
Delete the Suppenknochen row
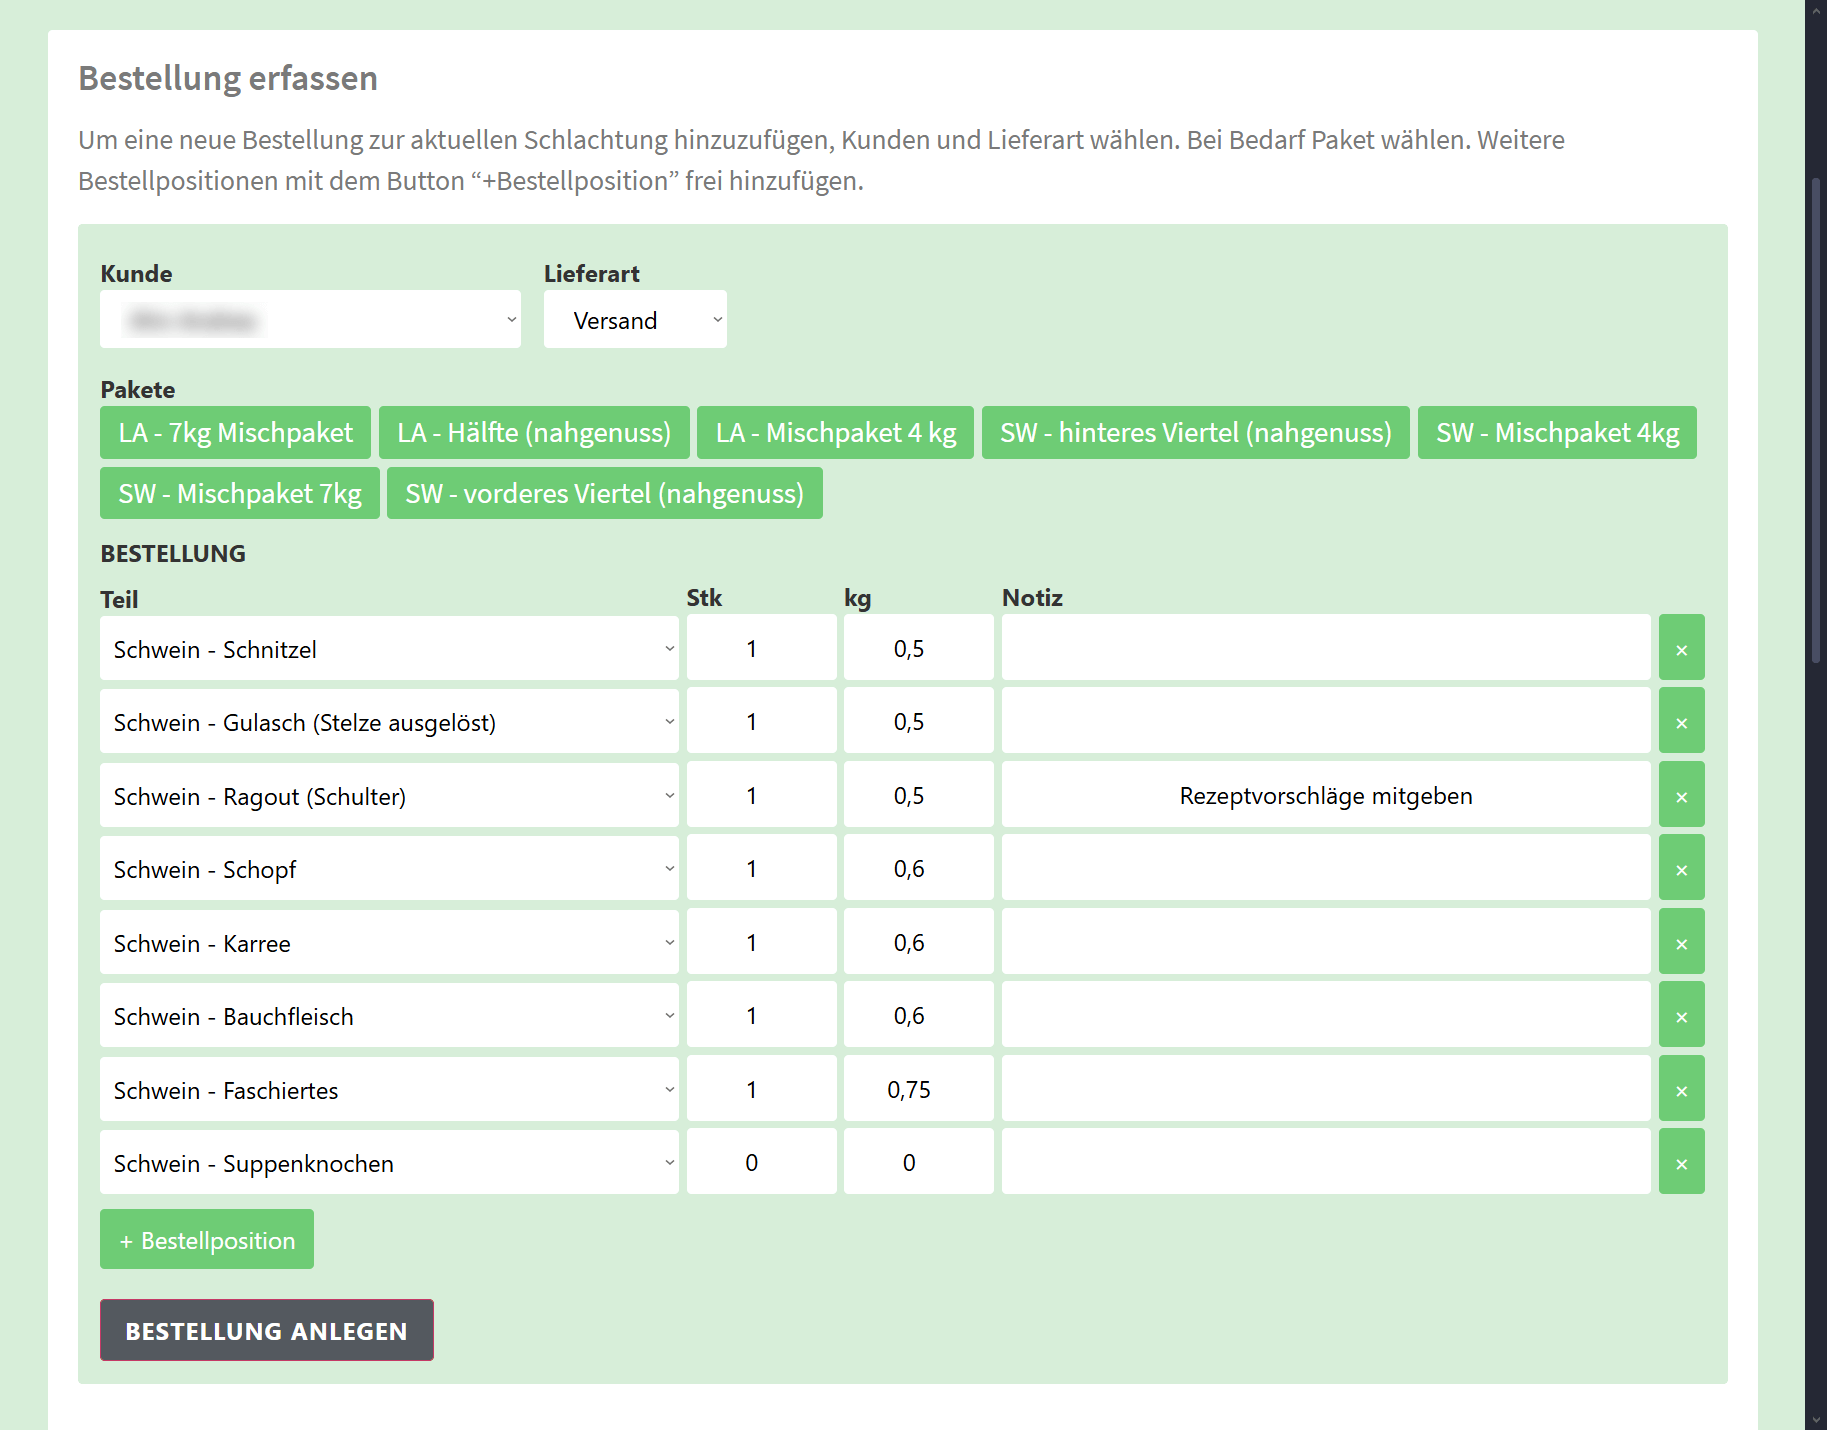1681,1163
